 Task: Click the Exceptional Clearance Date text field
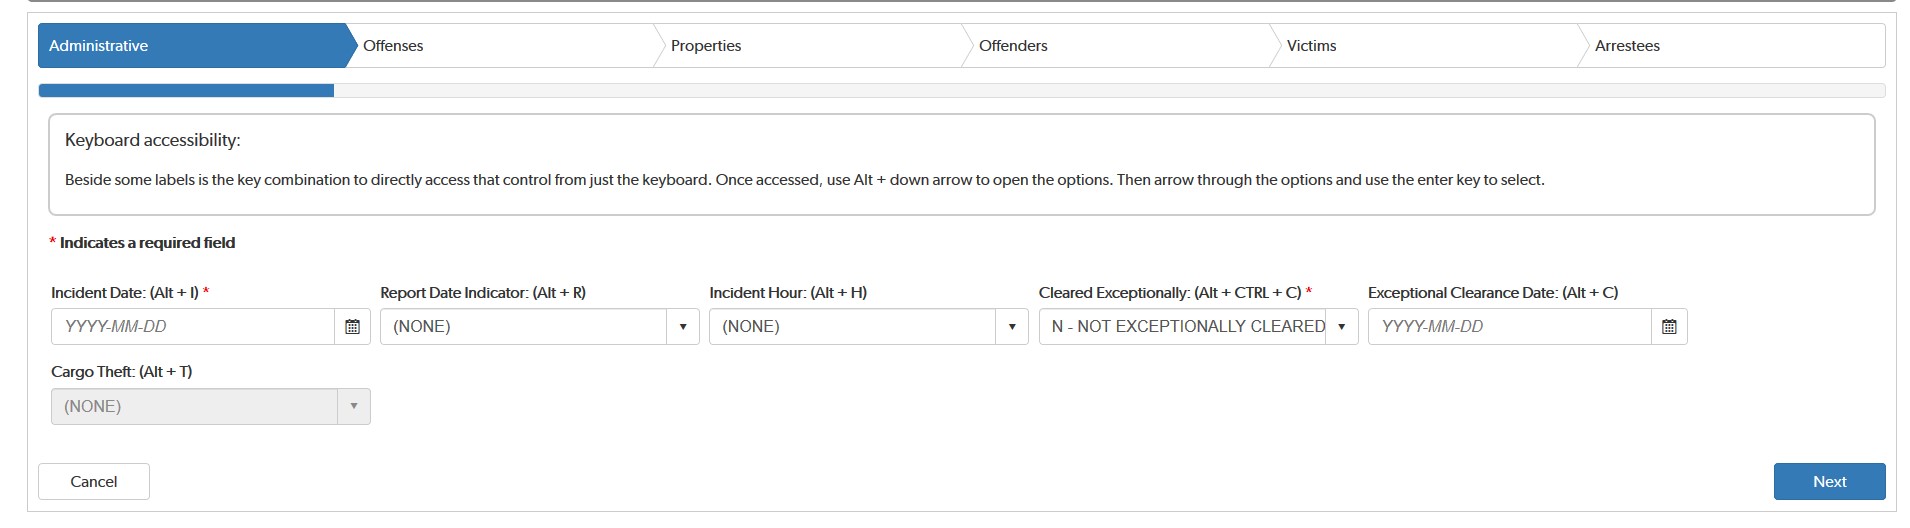1509,327
